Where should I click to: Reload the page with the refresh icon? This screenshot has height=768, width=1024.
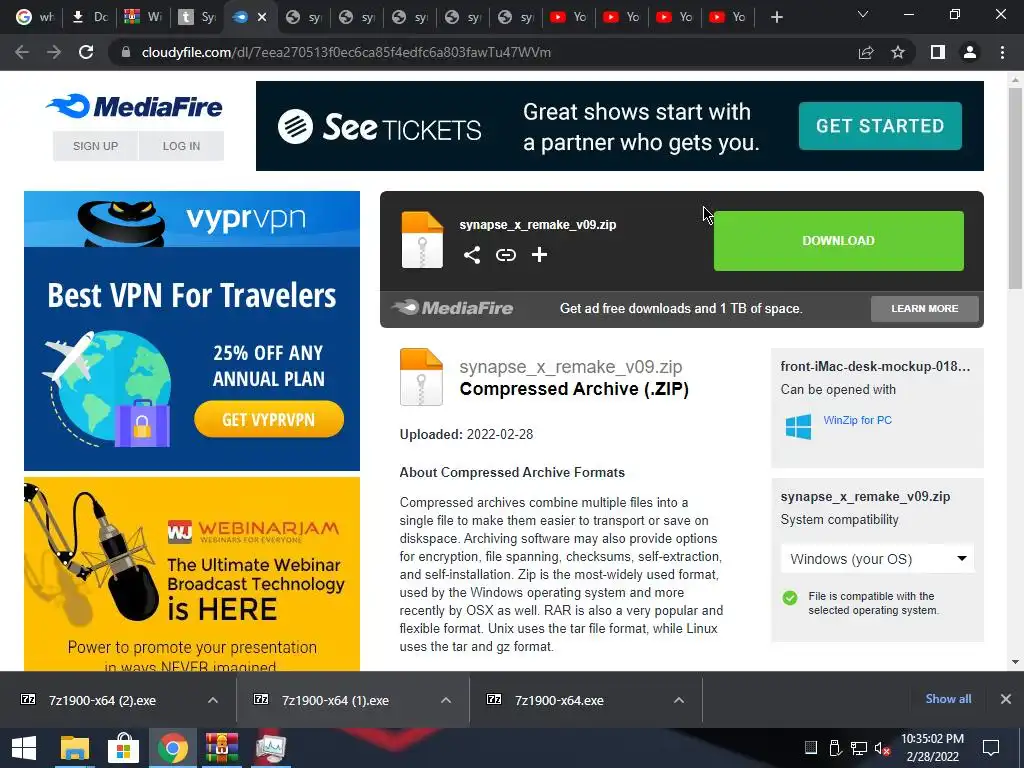coord(86,52)
